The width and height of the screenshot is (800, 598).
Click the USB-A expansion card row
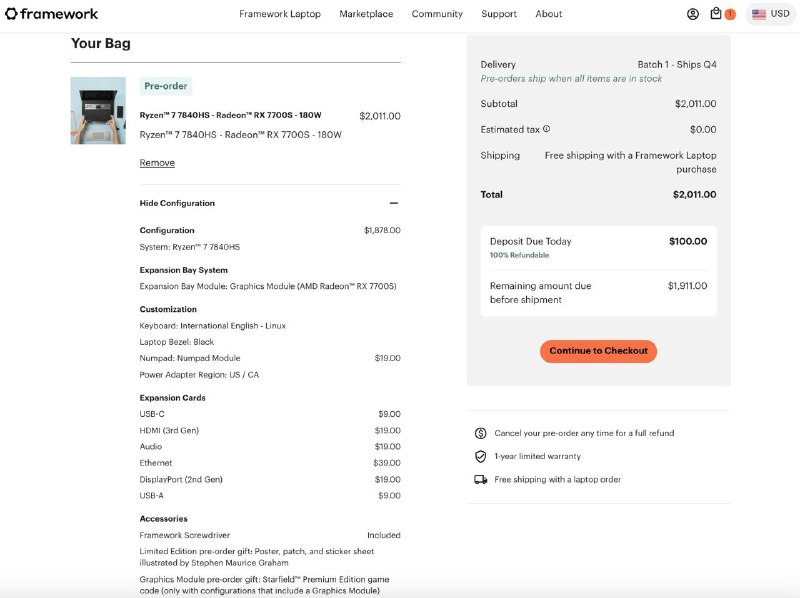tap(270, 495)
